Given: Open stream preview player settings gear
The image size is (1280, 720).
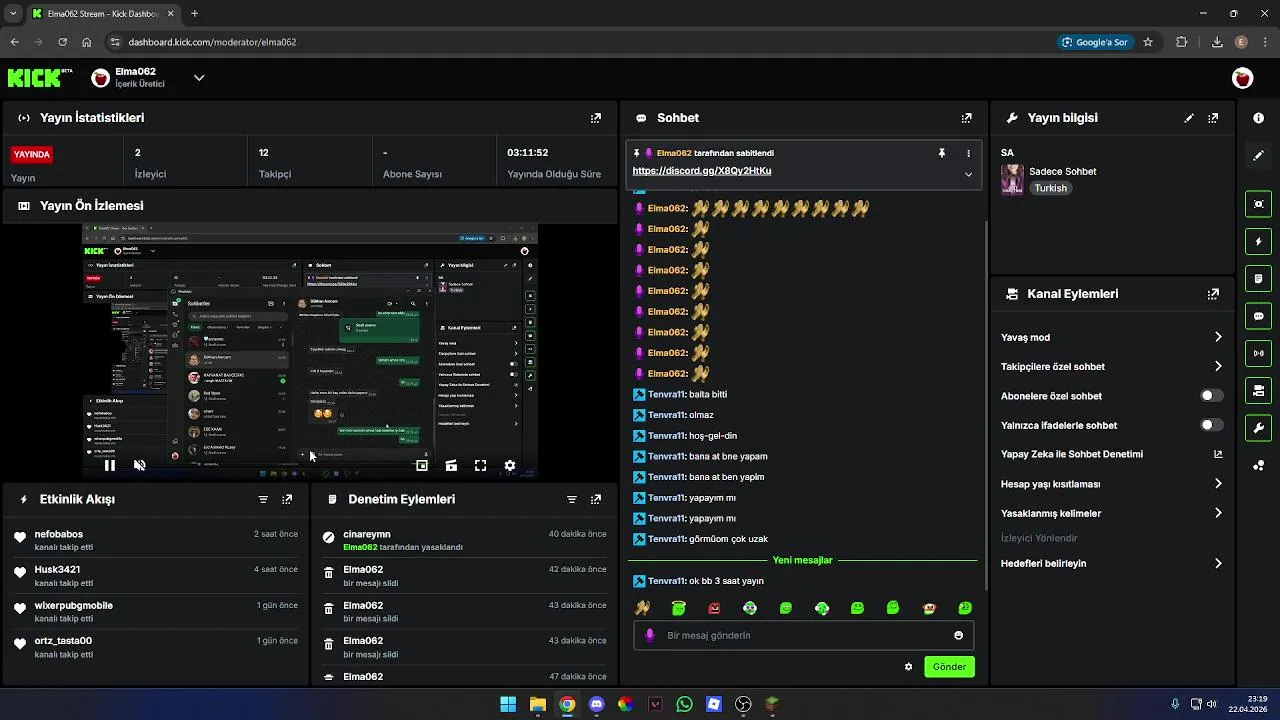Looking at the screenshot, I should (510, 465).
